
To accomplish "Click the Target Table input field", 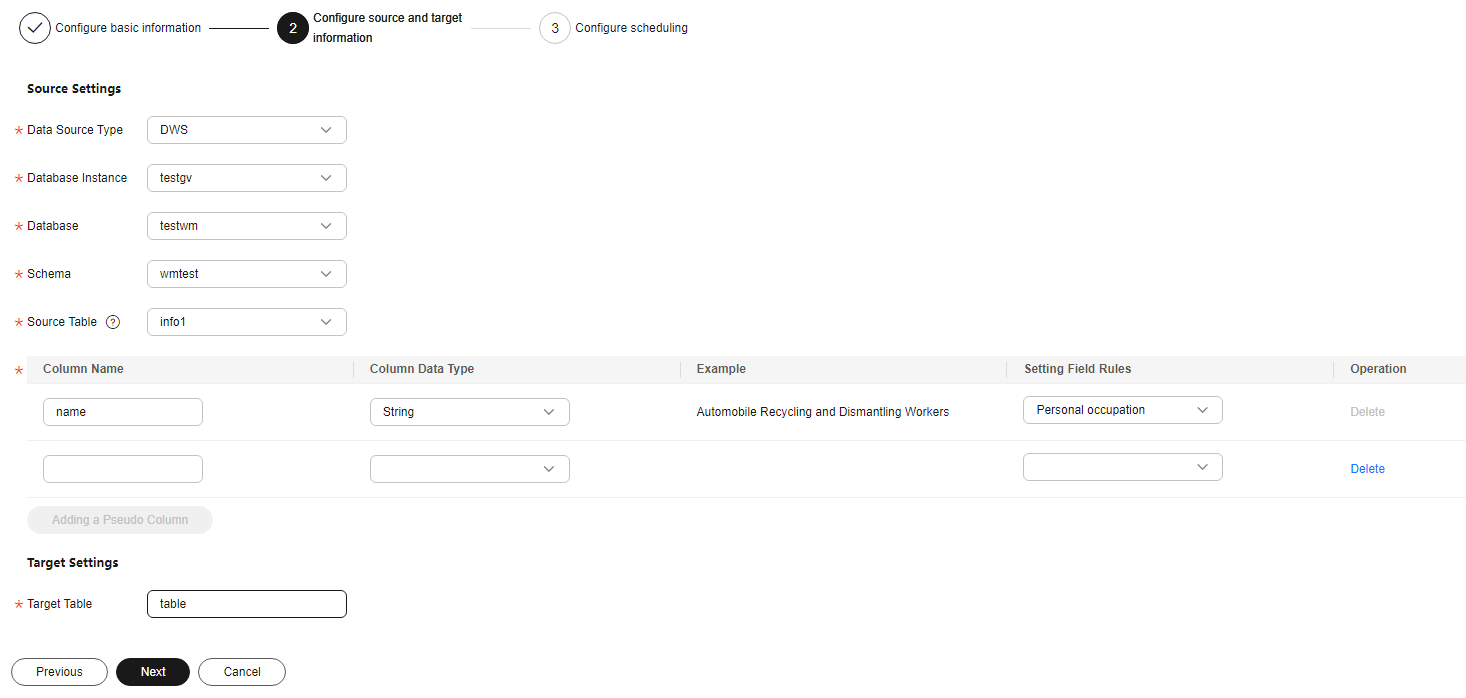I will tap(246, 604).
